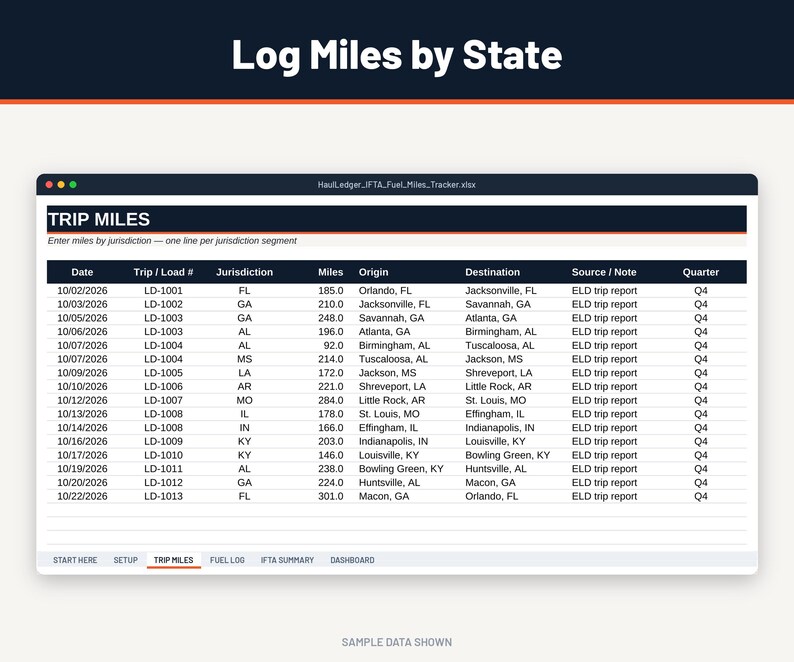The height and width of the screenshot is (662, 794).
Task: Click the Source / Note column header
Action: [604, 272]
